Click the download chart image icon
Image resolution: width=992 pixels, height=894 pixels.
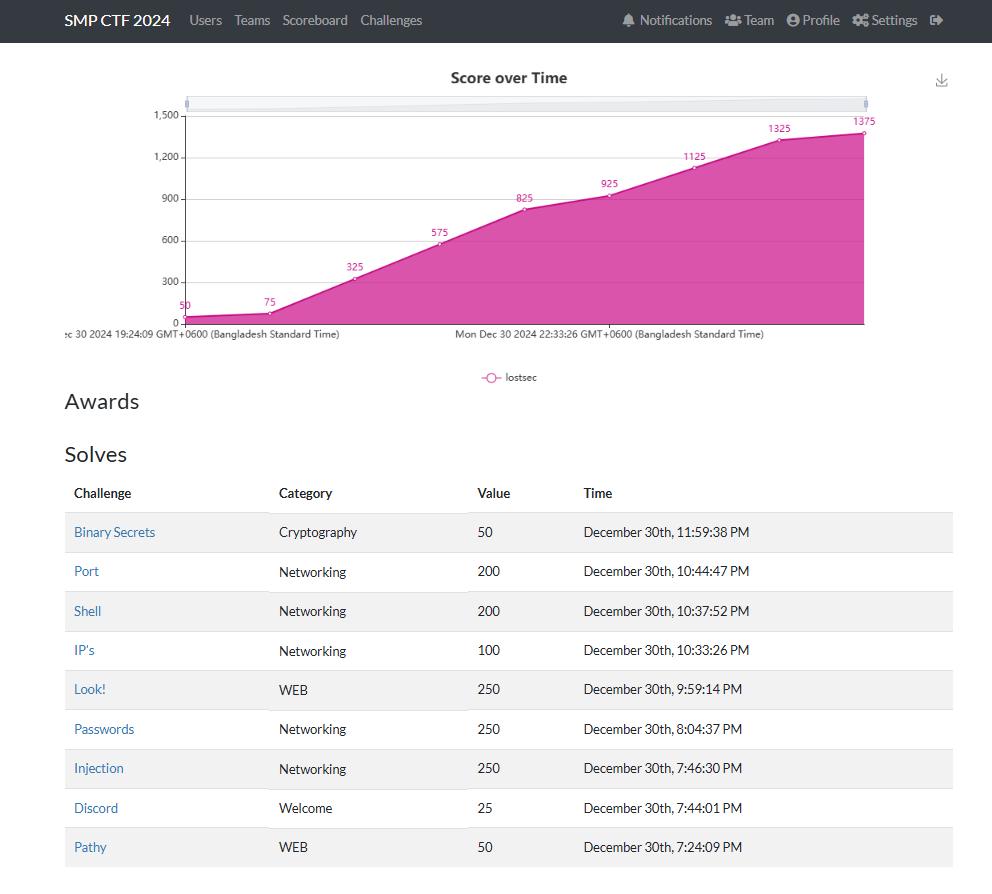(941, 81)
